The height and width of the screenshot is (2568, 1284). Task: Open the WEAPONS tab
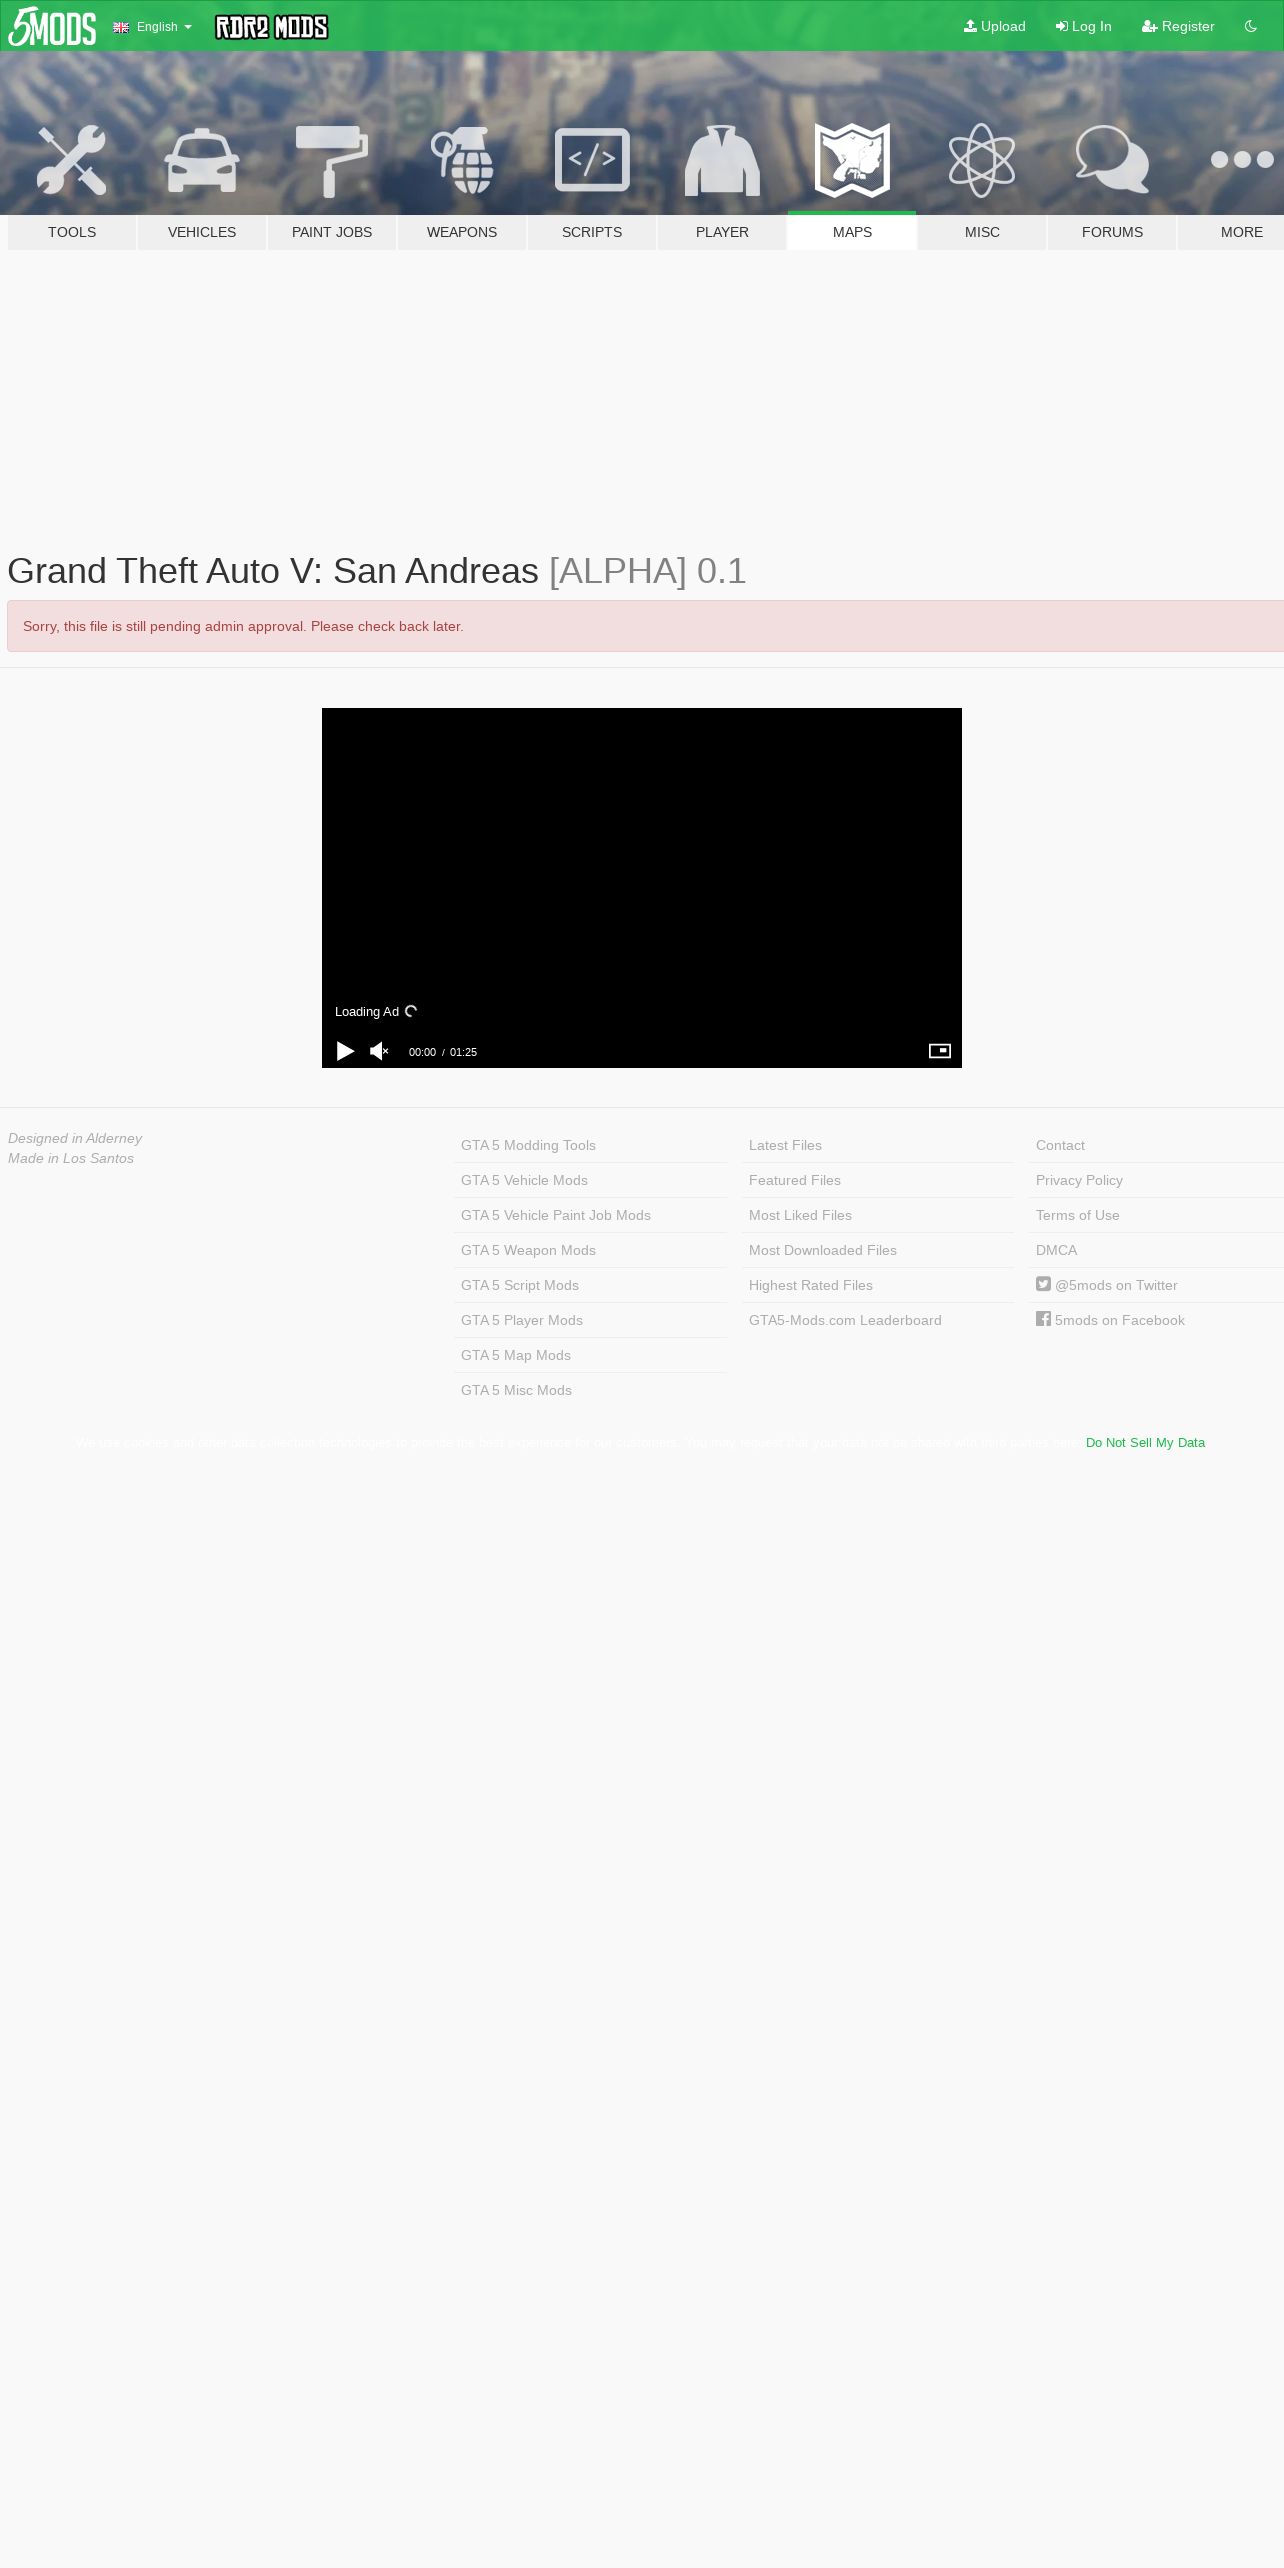pyautogui.click(x=462, y=232)
